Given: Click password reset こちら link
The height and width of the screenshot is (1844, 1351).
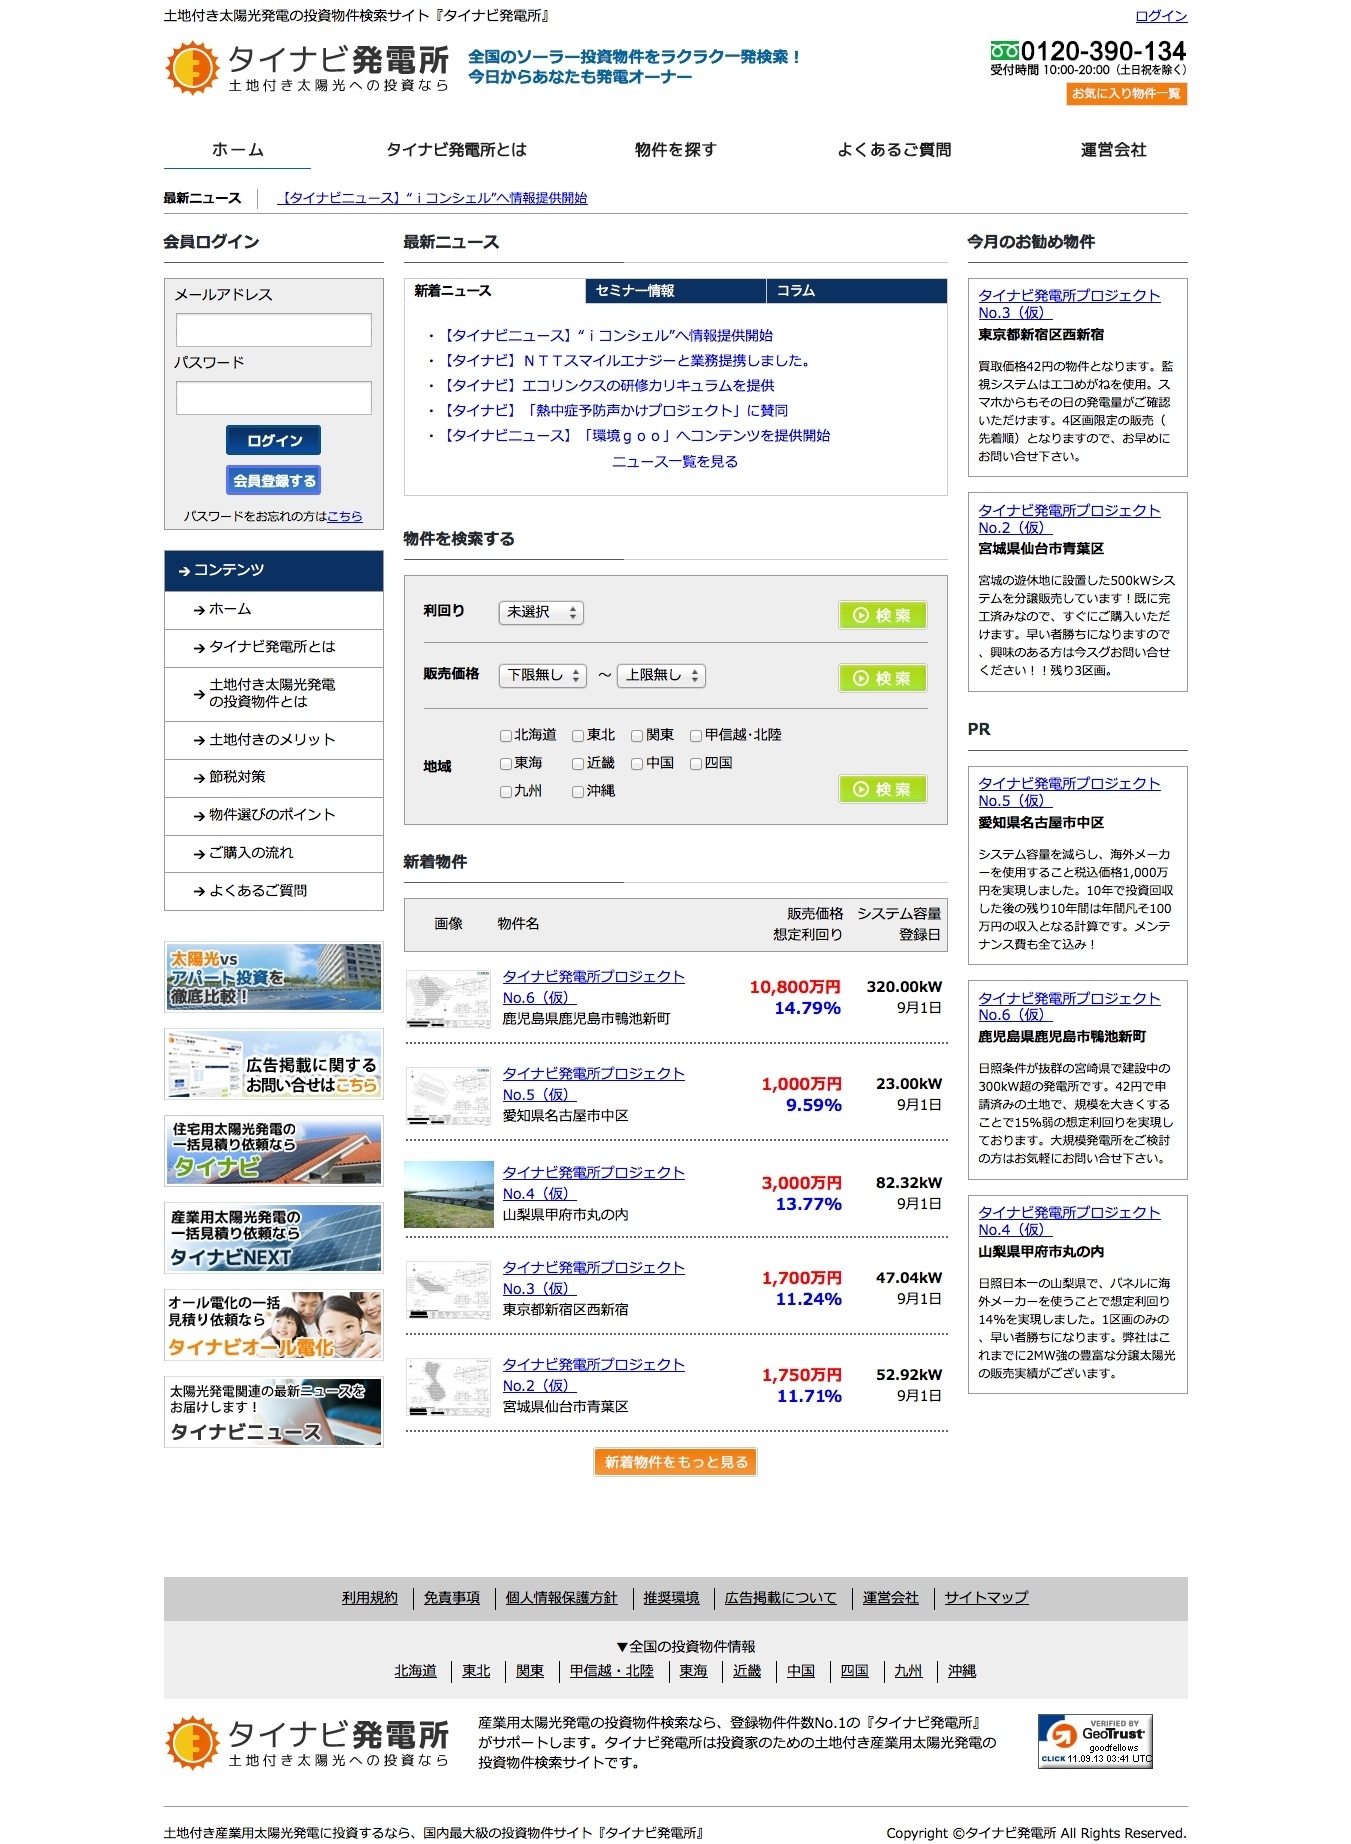Looking at the screenshot, I should (345, 516).
